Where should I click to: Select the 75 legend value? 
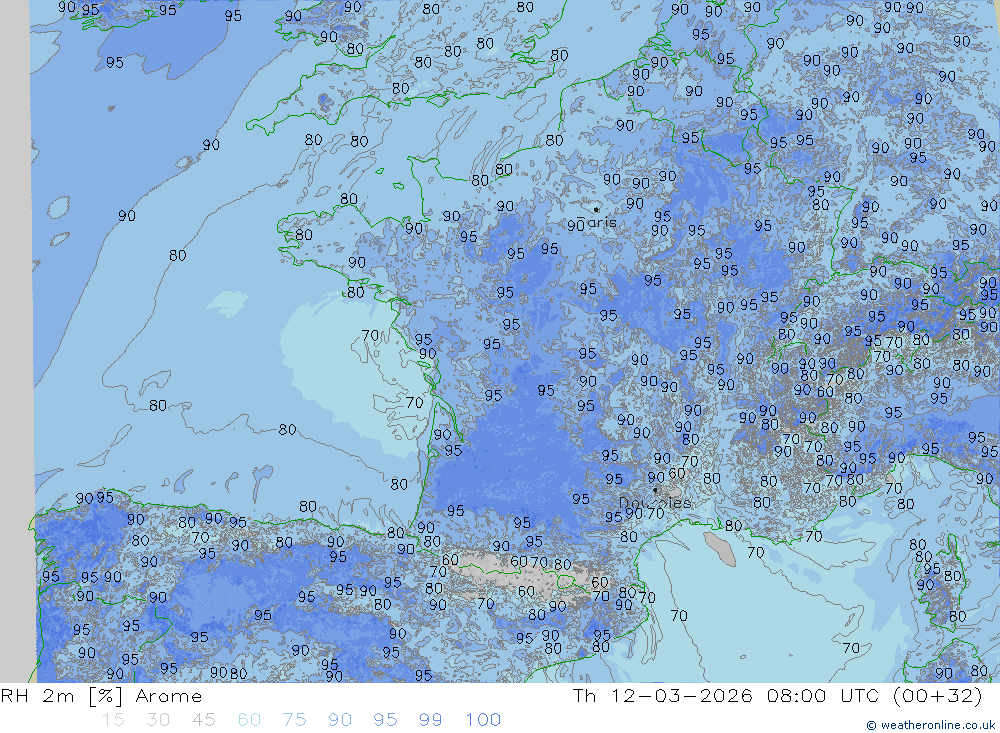click(x=294, y=720)
